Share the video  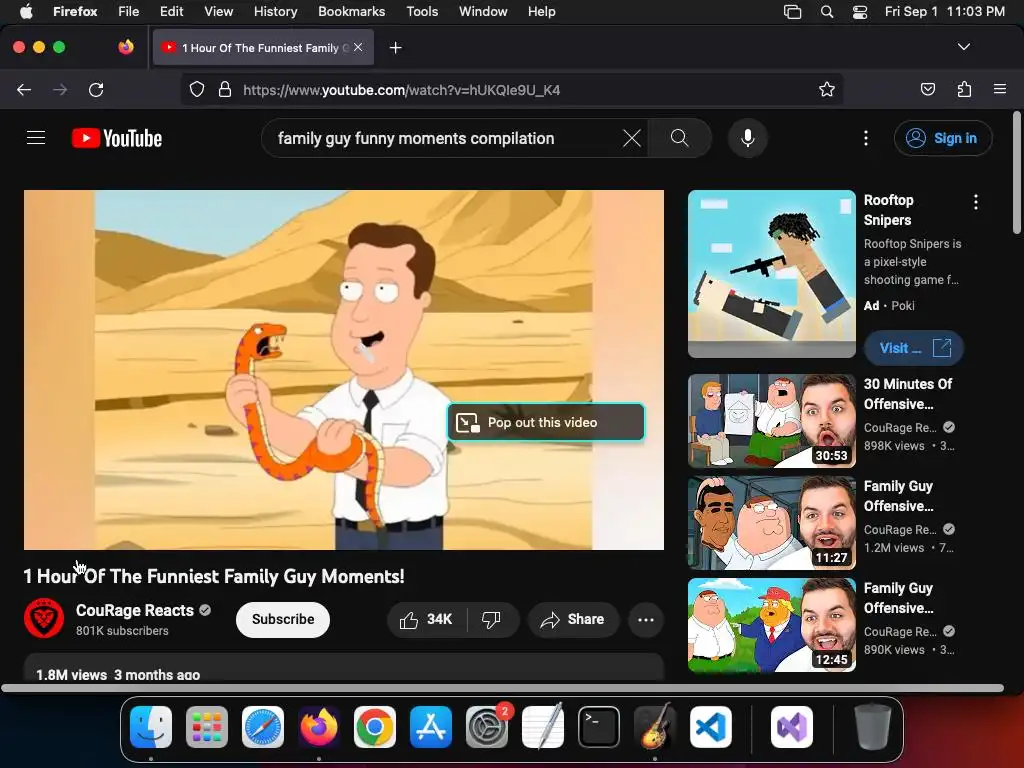(573, 619)
